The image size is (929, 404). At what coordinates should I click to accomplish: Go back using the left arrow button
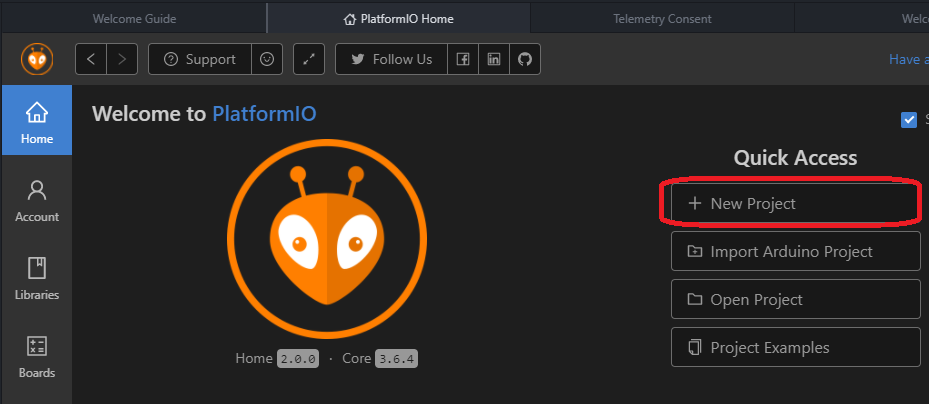pyautogui.click(x=91, y=59)
